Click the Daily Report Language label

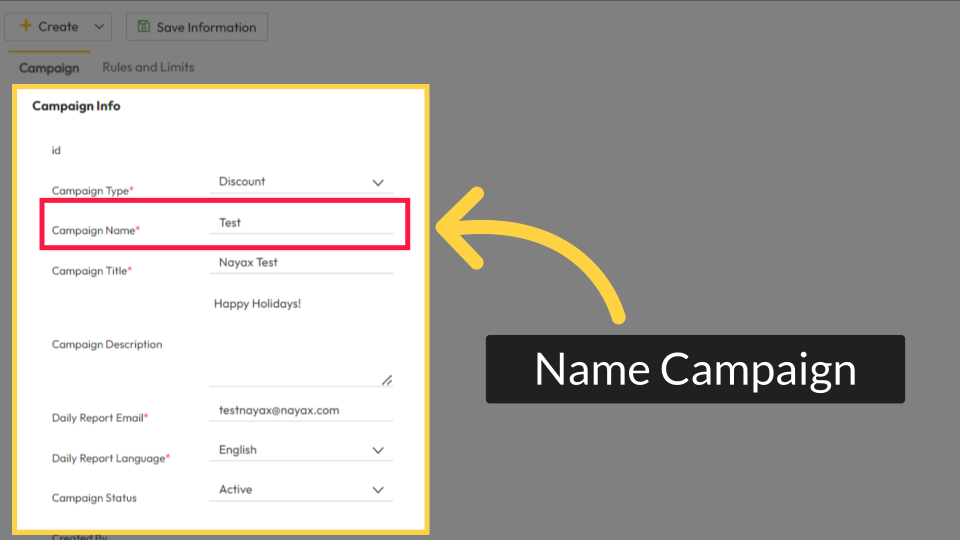click(111, 458)
